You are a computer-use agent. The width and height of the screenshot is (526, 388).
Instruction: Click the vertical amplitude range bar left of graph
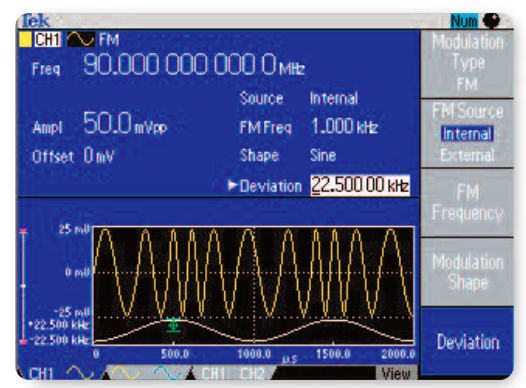tap(23, 286)
